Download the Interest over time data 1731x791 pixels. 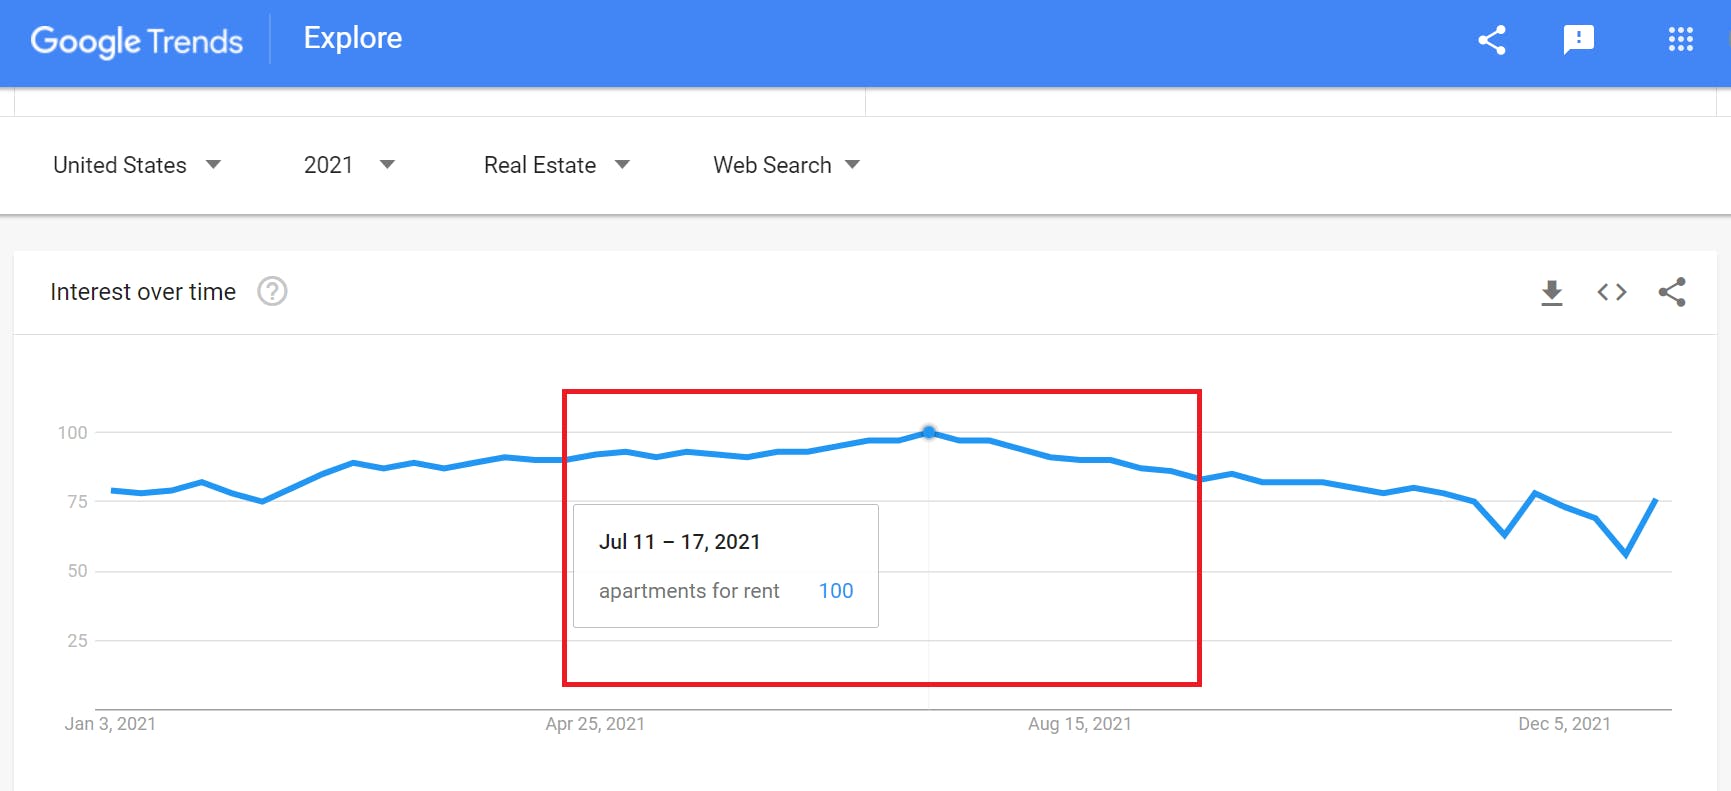tap(1551, 292)
